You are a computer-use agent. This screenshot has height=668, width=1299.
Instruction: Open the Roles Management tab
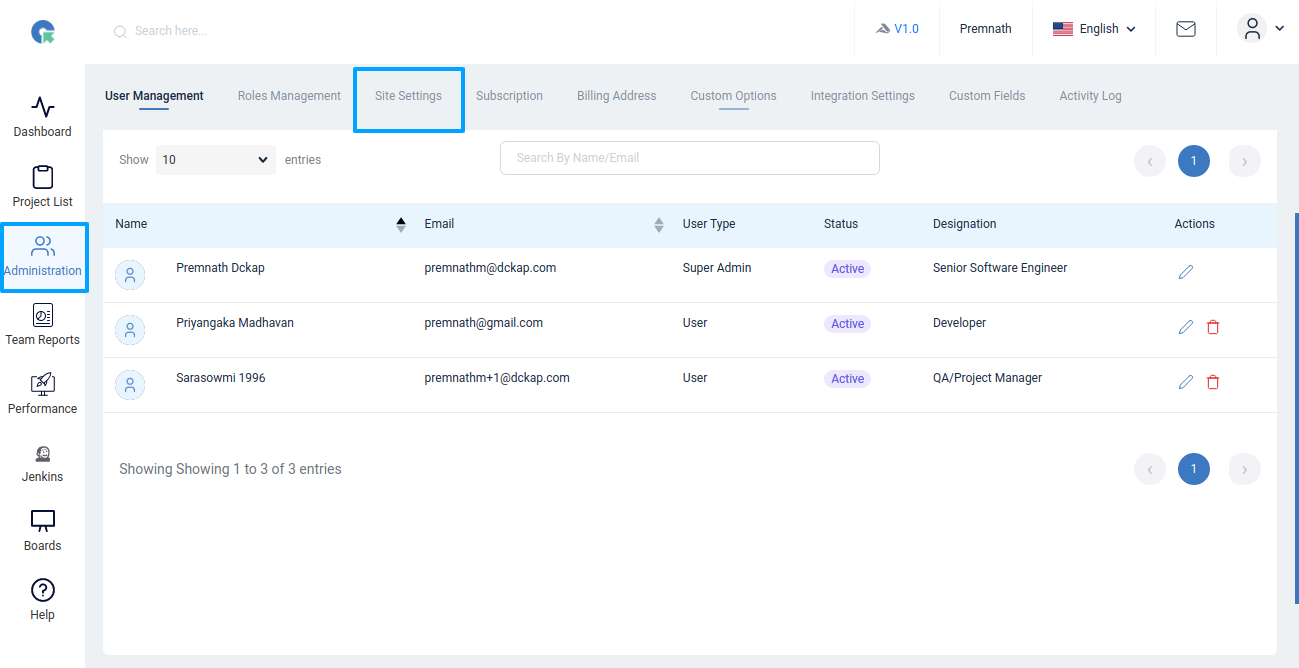click(x=288, y=96)
